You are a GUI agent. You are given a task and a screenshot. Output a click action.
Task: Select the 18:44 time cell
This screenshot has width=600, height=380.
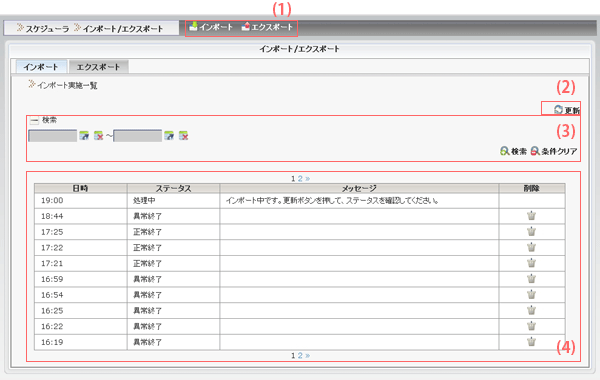pos(81,216)
